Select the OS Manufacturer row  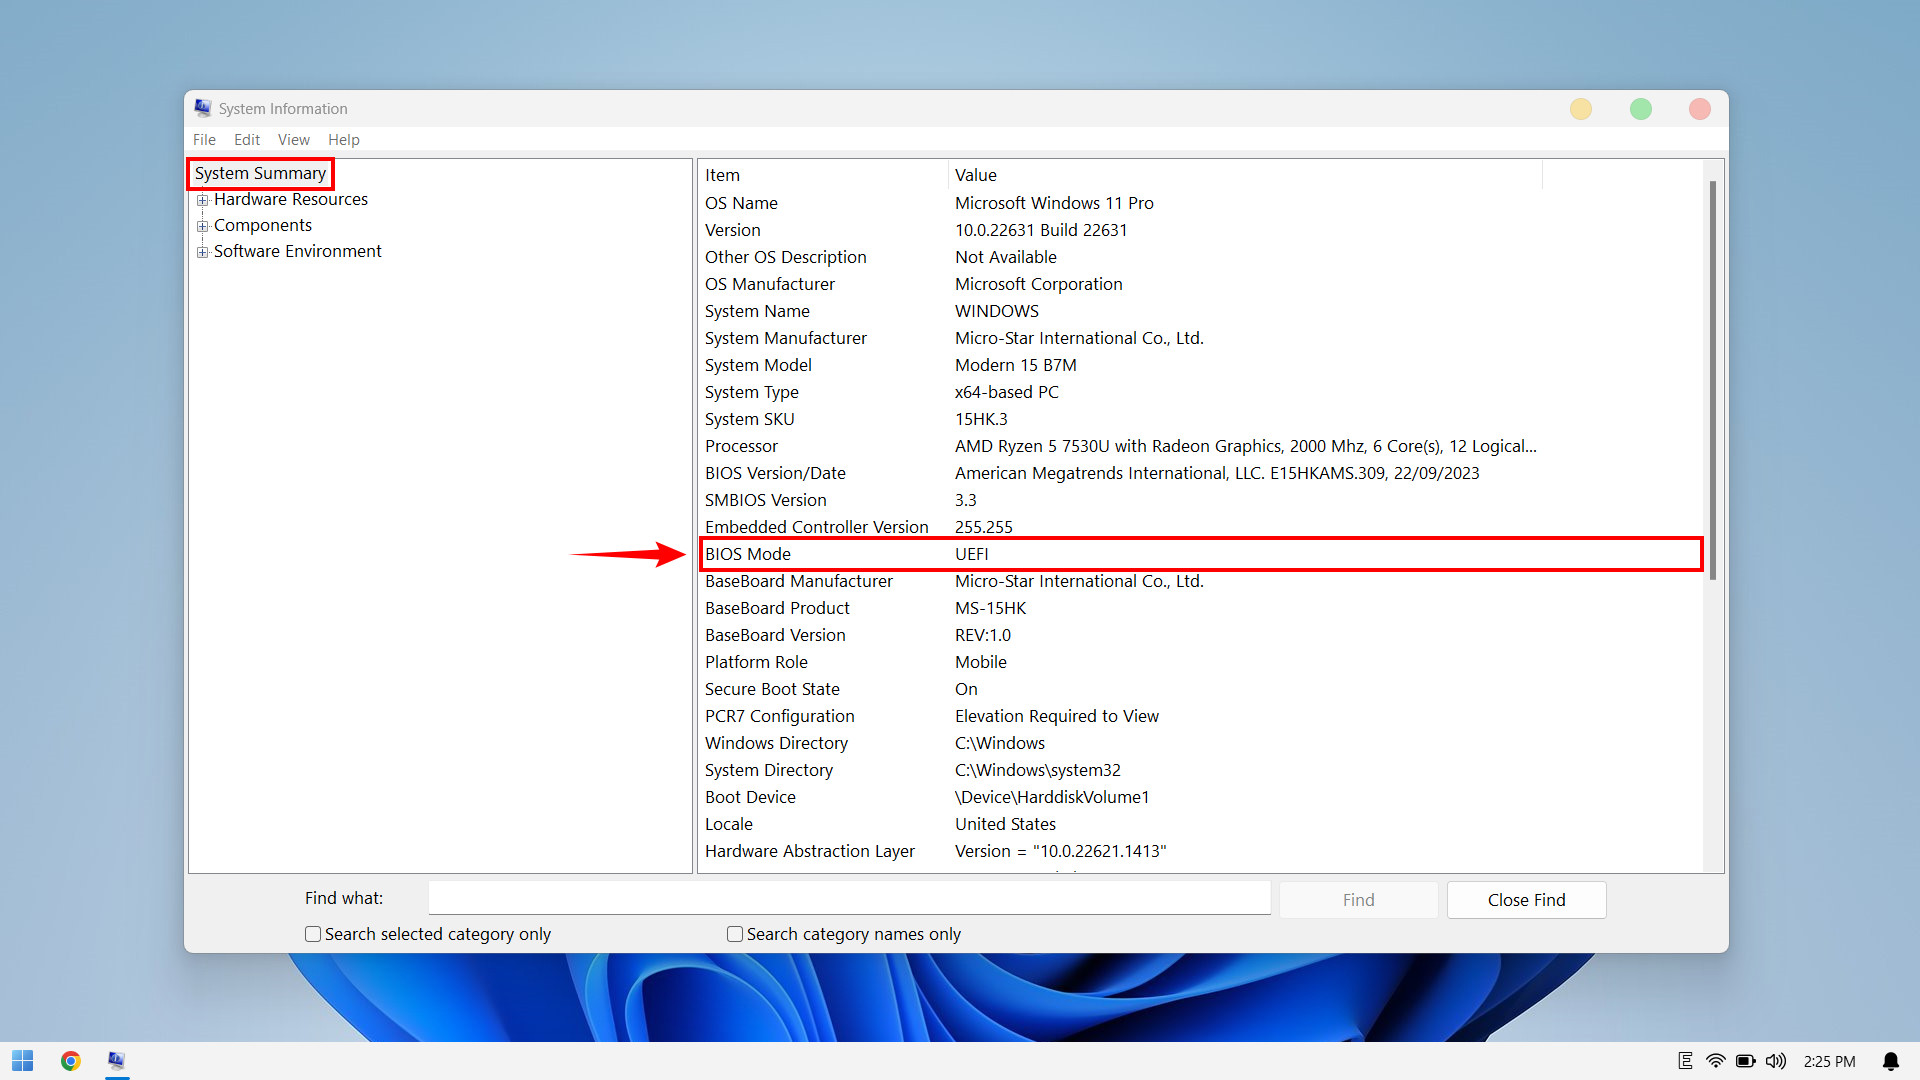point(1200,284)
